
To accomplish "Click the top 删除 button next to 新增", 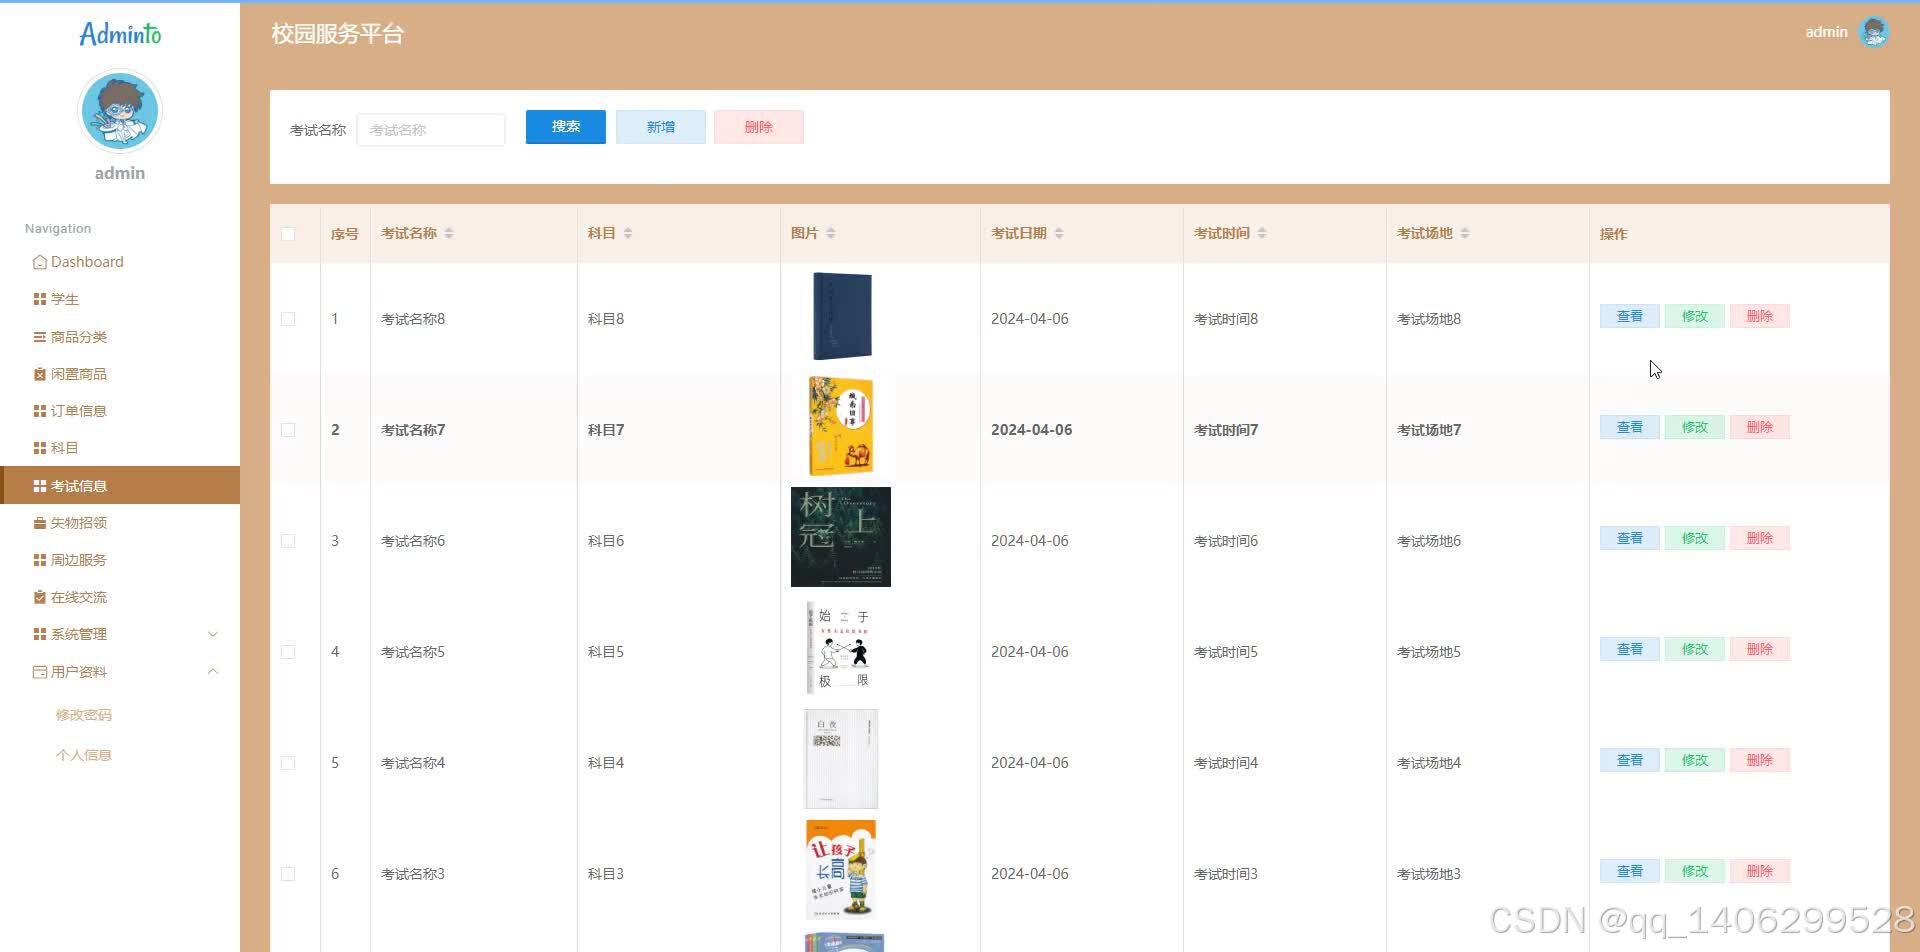I will 759,127.
